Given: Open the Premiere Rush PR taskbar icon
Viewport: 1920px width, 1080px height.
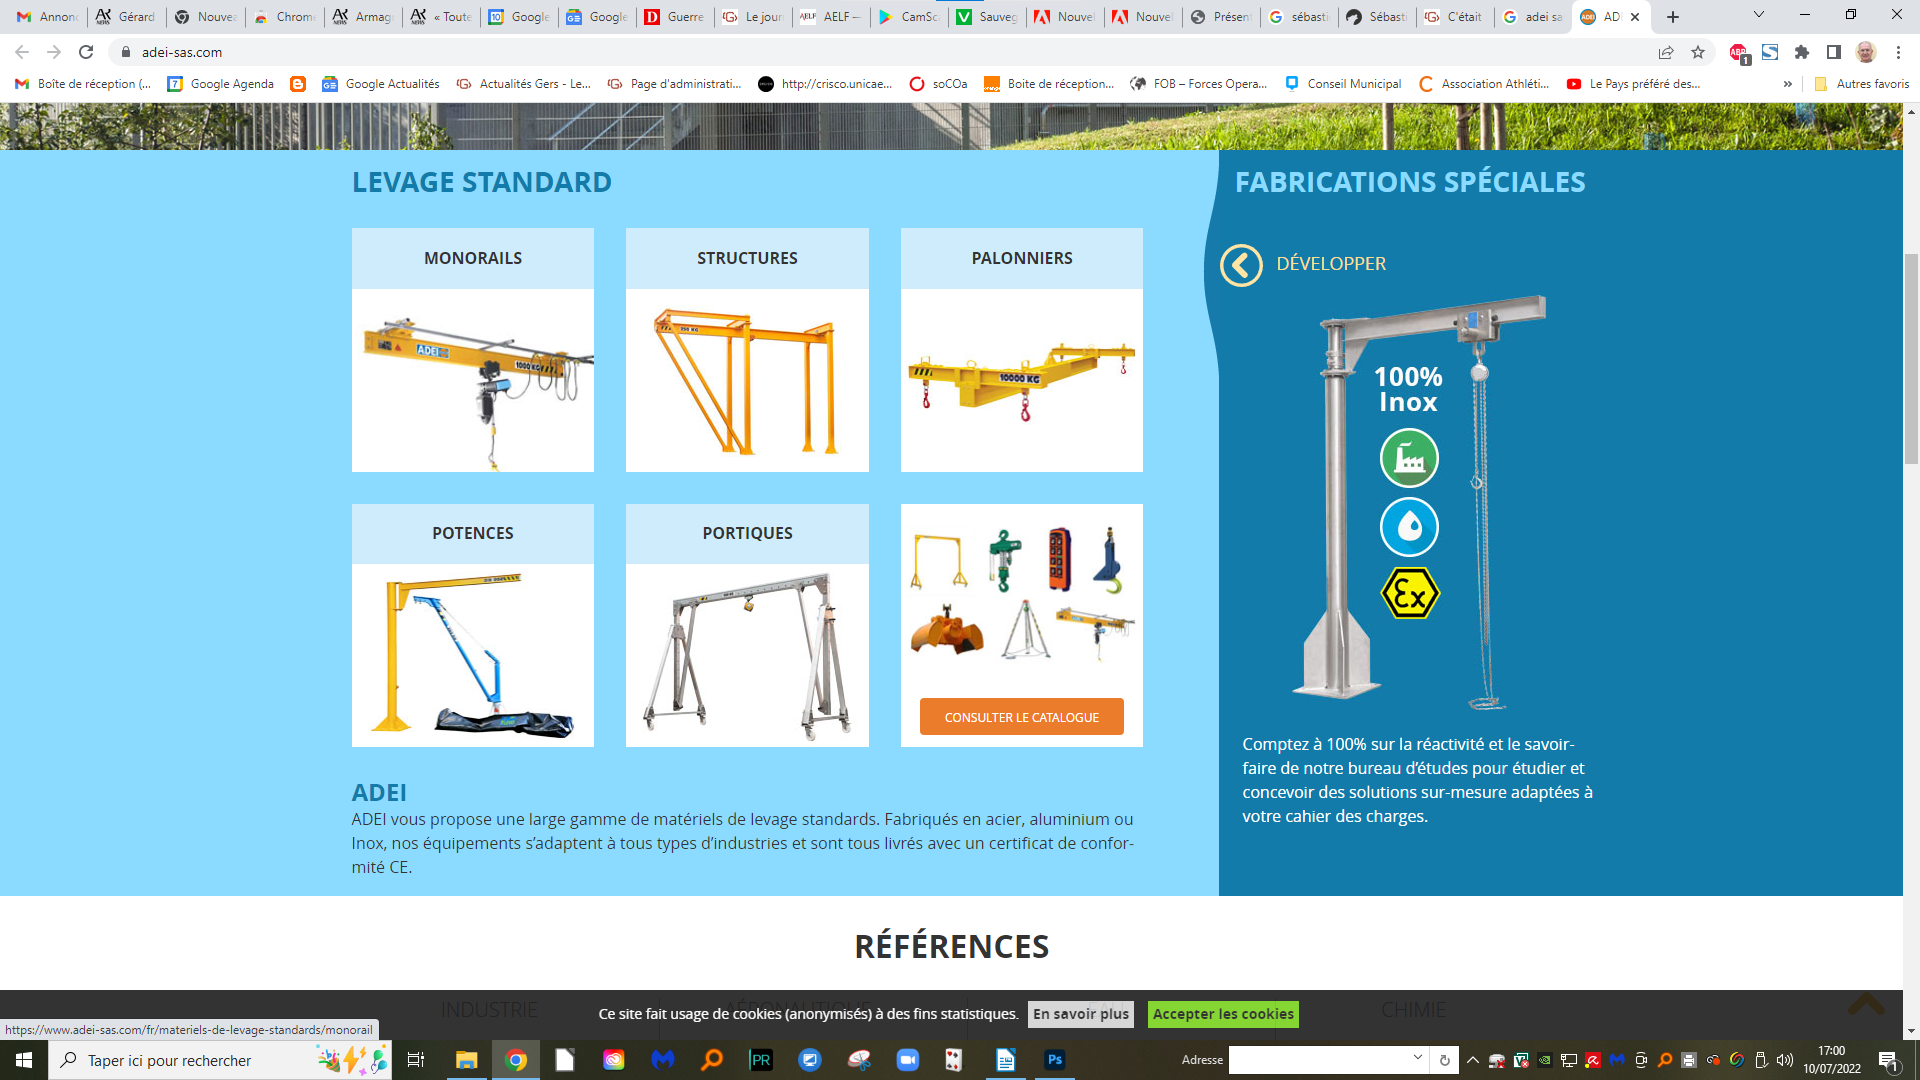Looking at the screenshot, I should pyautogui.click(x=761, y=1060).
